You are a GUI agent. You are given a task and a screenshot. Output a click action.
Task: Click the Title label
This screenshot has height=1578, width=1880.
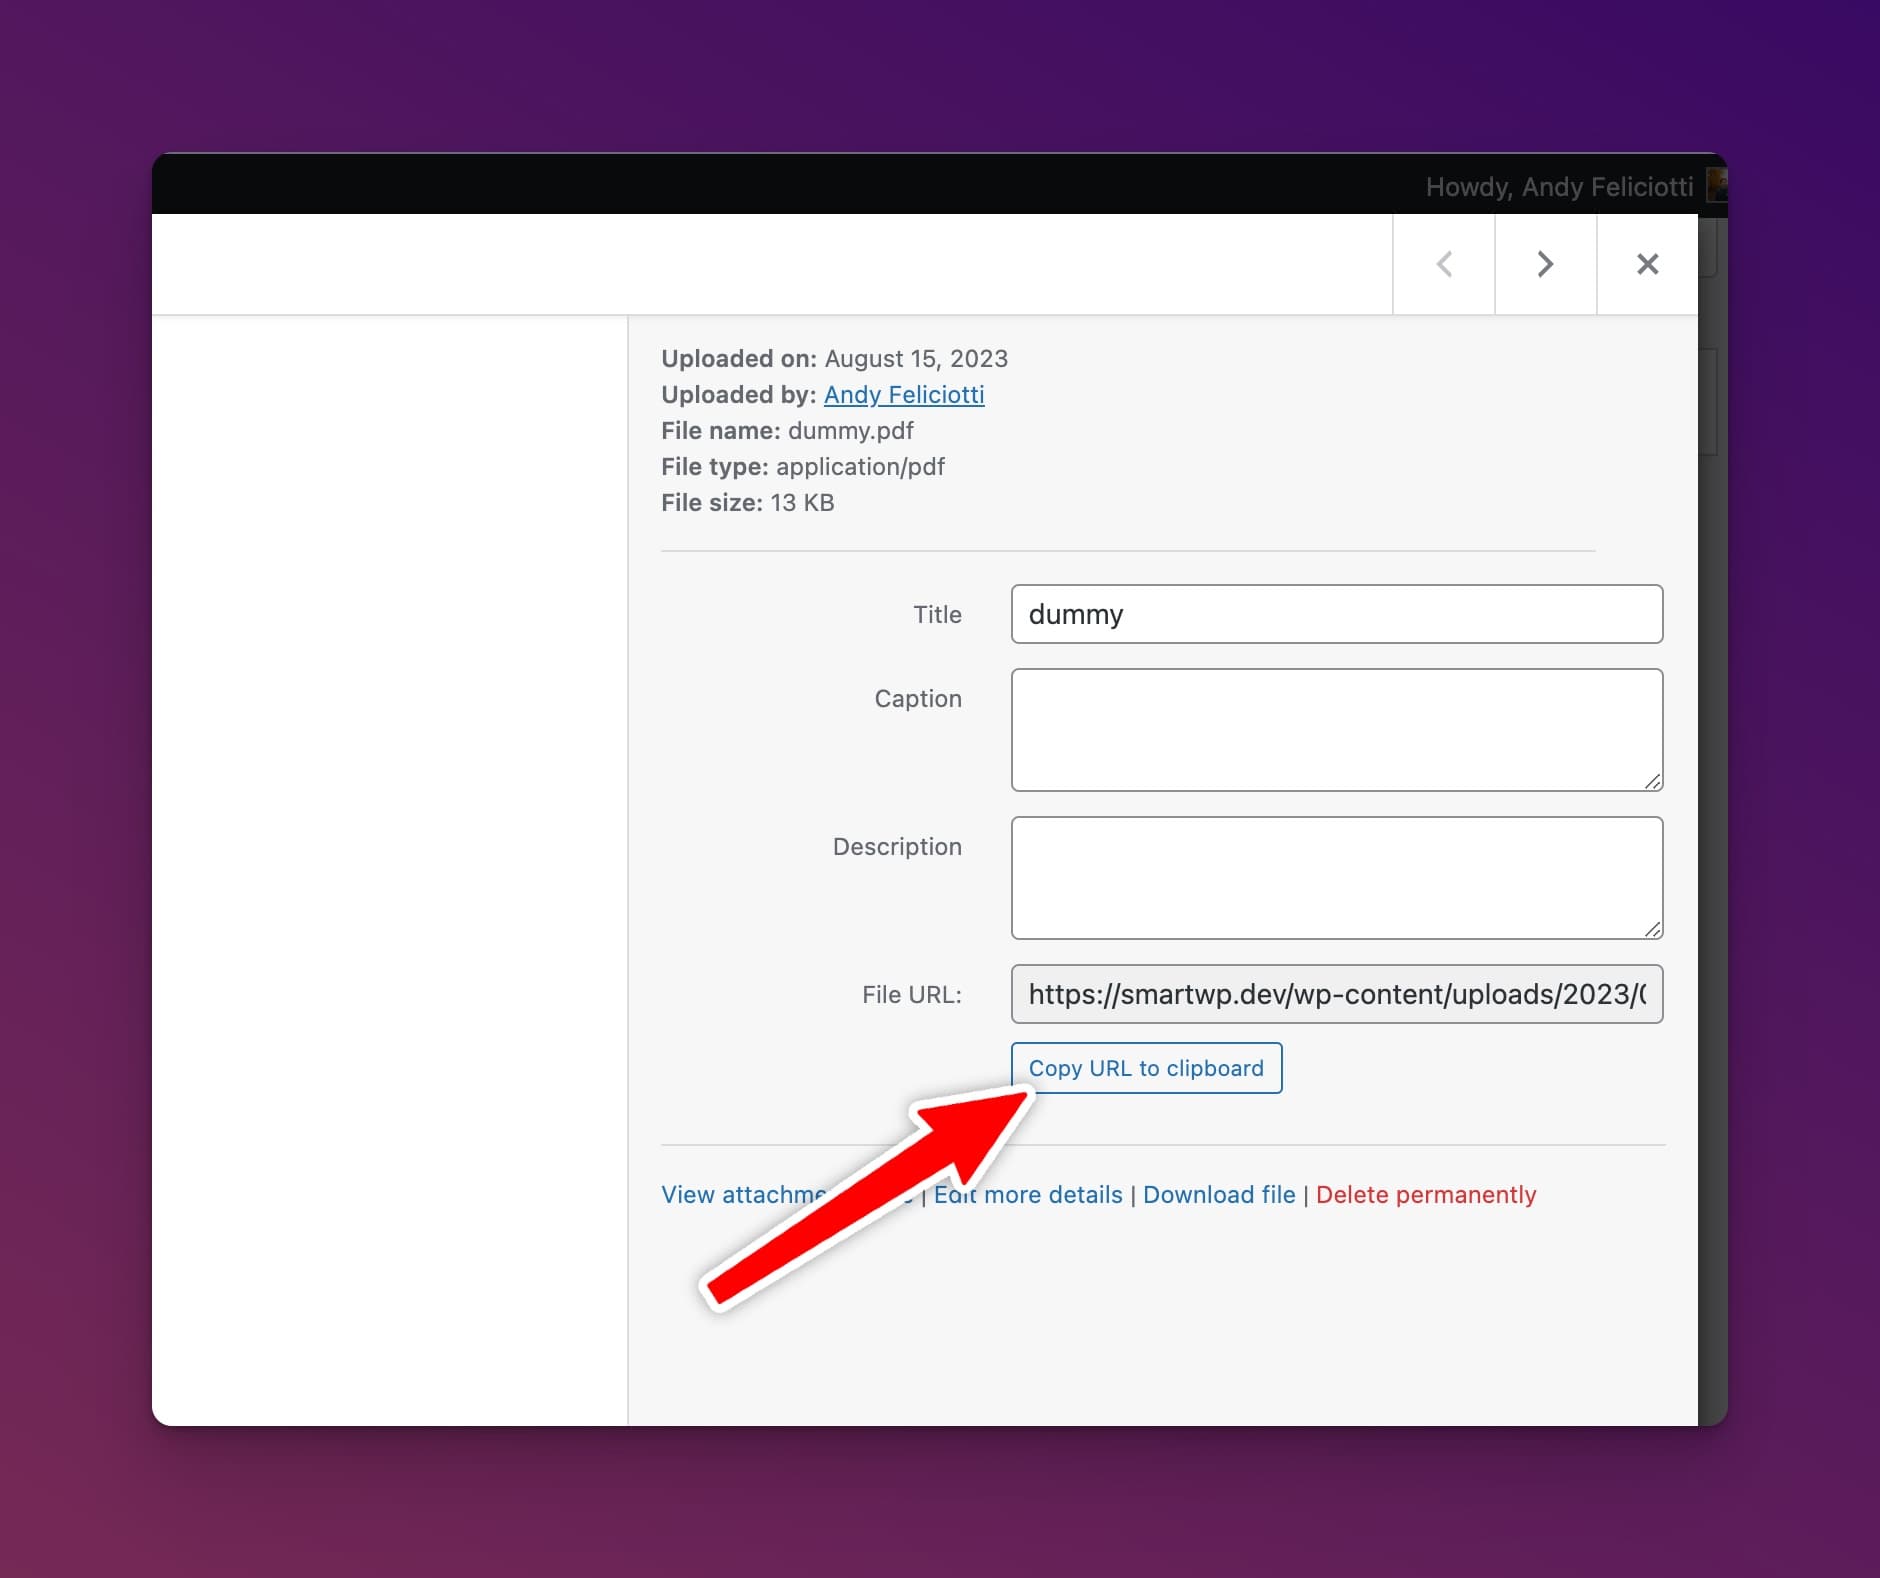[937, 614]
